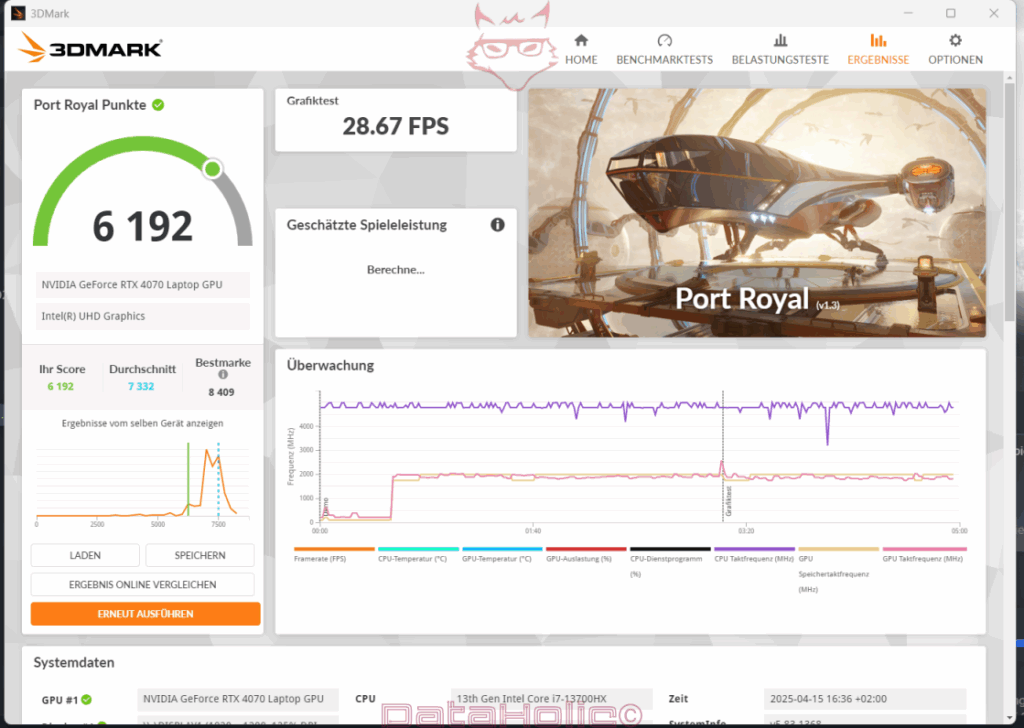Click the 3DMark title bar app icon

18,13
